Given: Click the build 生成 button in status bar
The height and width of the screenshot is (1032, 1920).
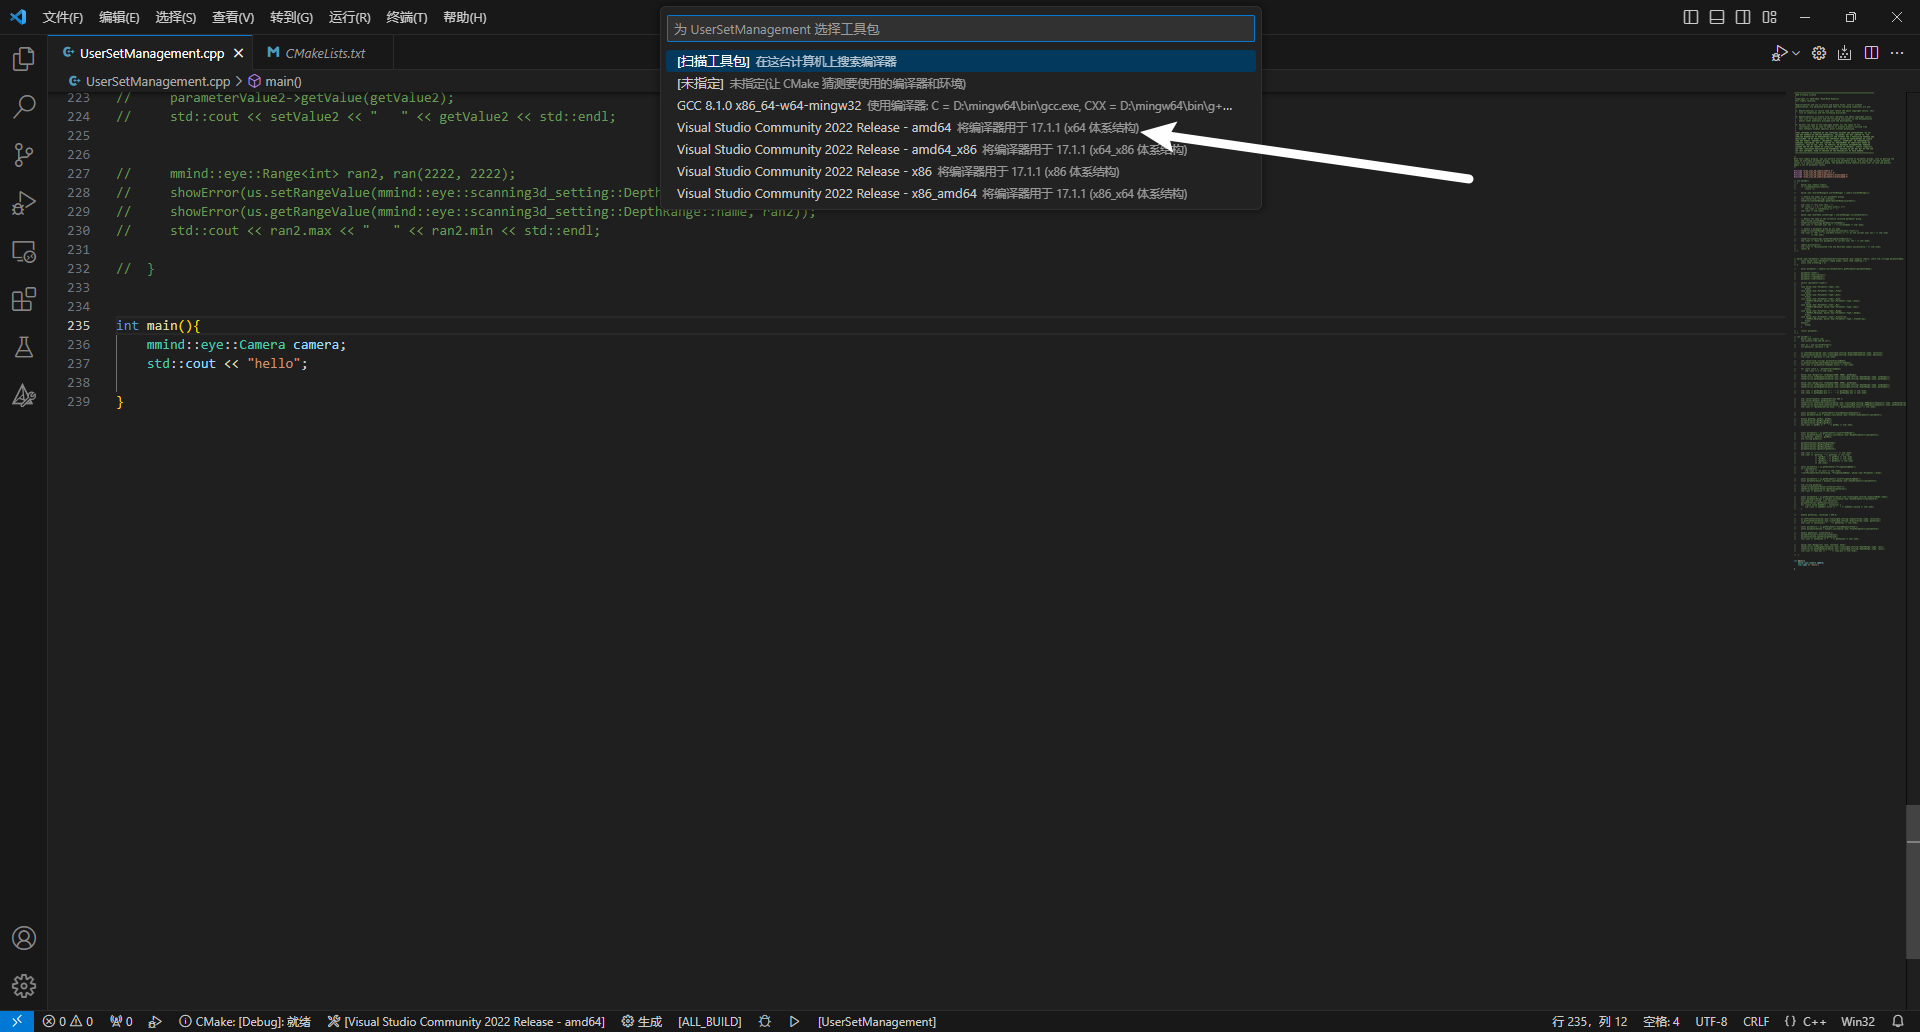Looking at the screenshot, I should click(641, 1021).
